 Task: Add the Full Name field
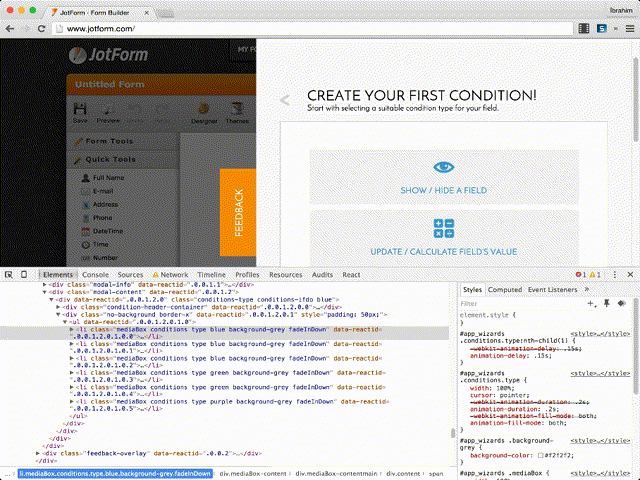(x=103, y=178)
